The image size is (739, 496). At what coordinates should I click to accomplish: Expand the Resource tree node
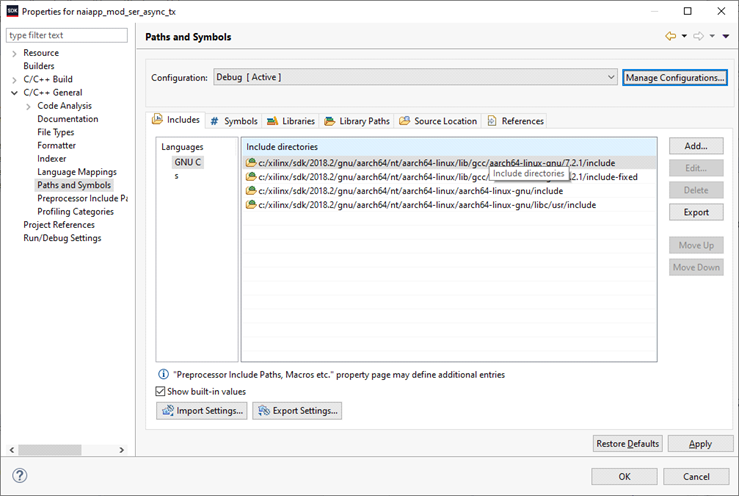(x=14, y=53)
